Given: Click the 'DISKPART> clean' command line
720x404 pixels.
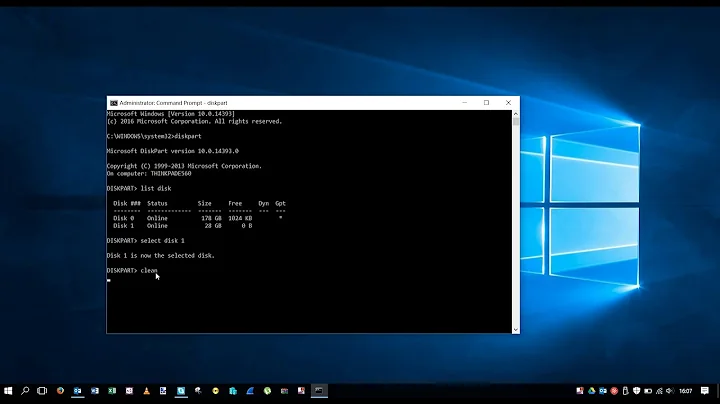Looking at the screenshot, I should tap(132, 270).
